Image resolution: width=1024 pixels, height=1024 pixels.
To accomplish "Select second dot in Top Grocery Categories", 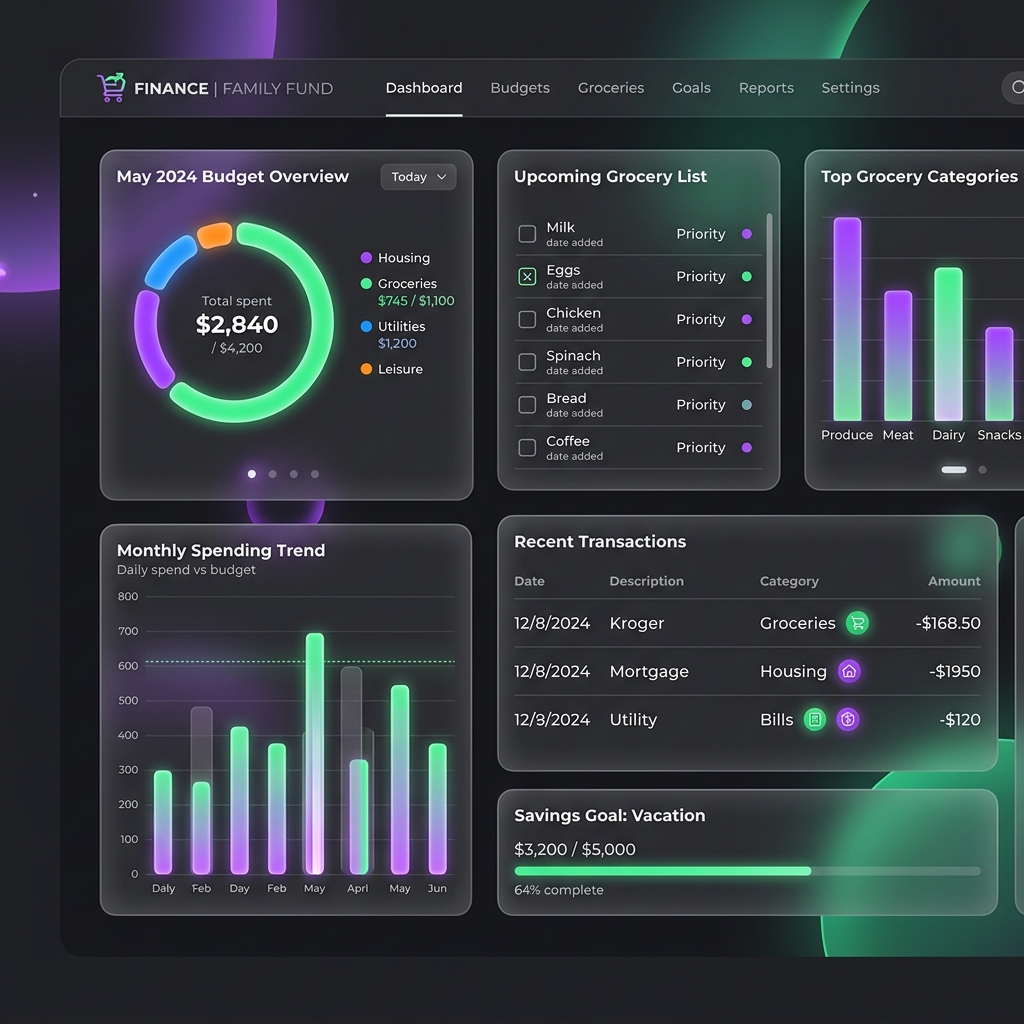I will point(982,470).
